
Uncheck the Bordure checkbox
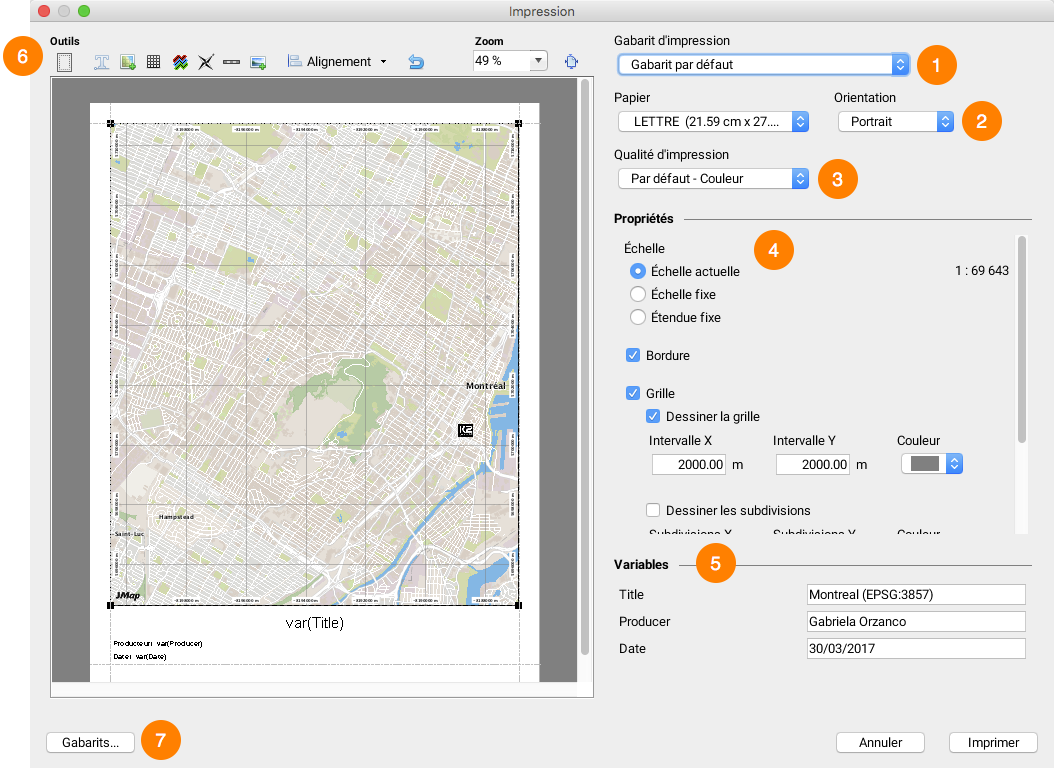tap(633, 355)
